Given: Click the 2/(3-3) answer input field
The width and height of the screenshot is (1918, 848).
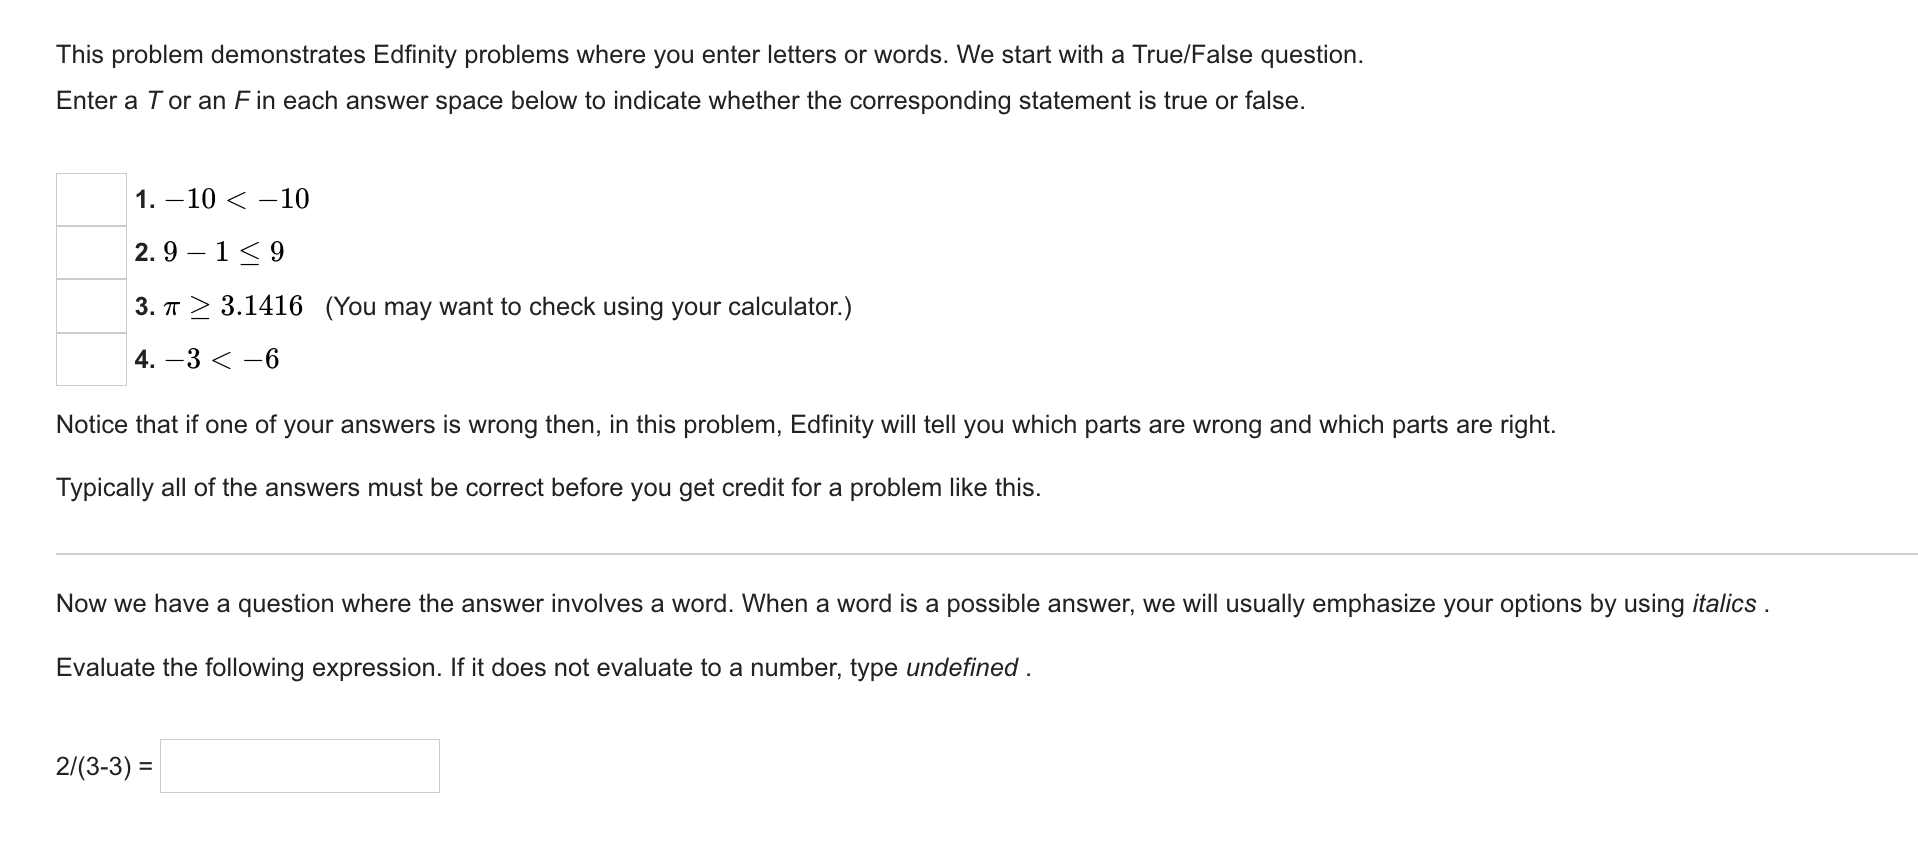Looking at the screenshot, I should click(x=298, y=766).
